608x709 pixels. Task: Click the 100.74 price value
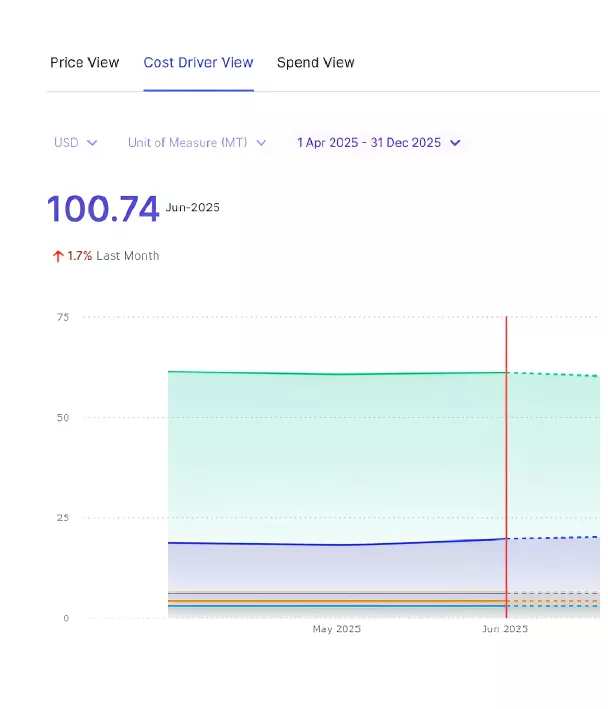(x=103, y=210)
